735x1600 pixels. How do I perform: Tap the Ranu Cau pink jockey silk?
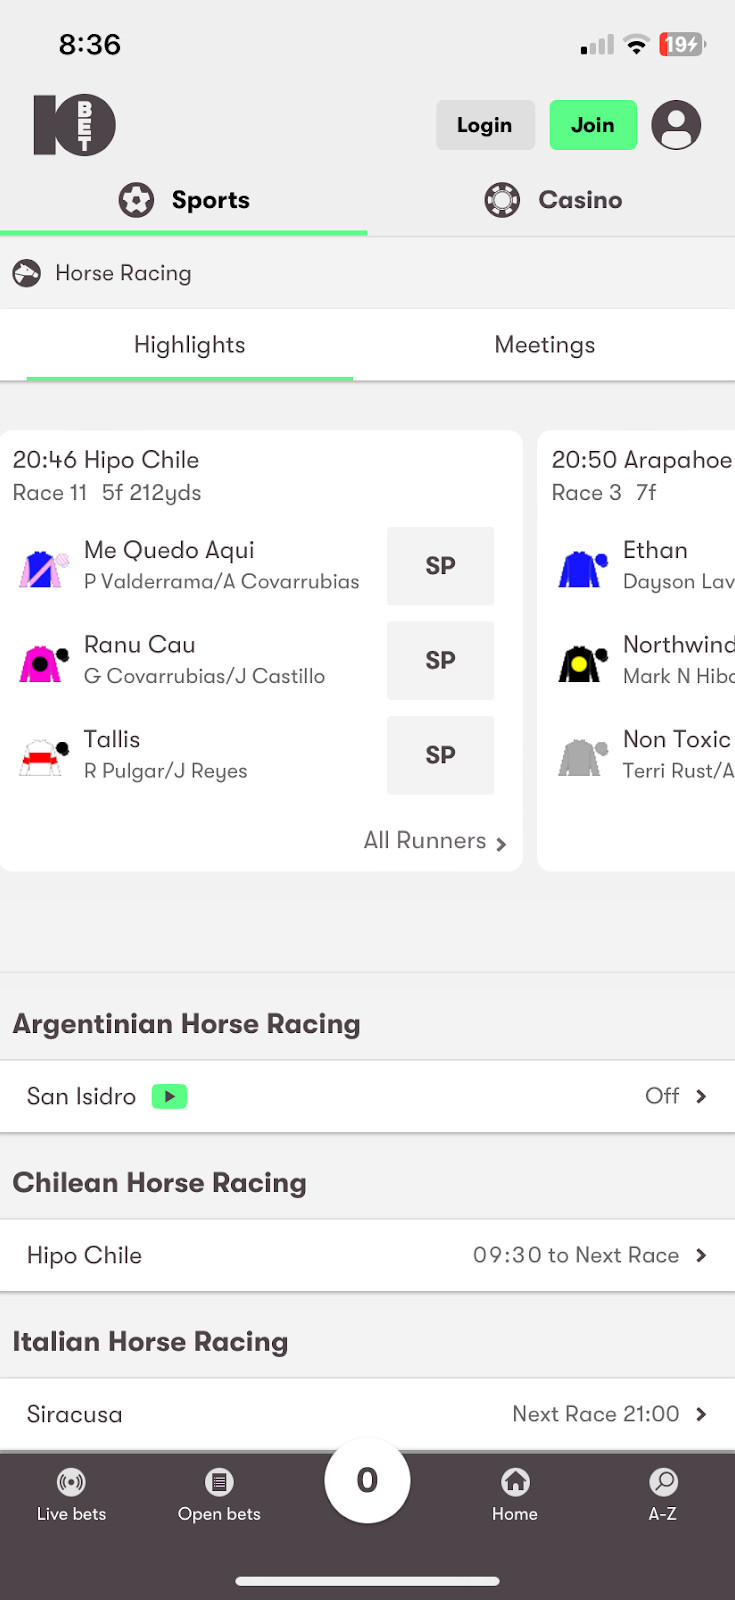[x=43, y=662]
